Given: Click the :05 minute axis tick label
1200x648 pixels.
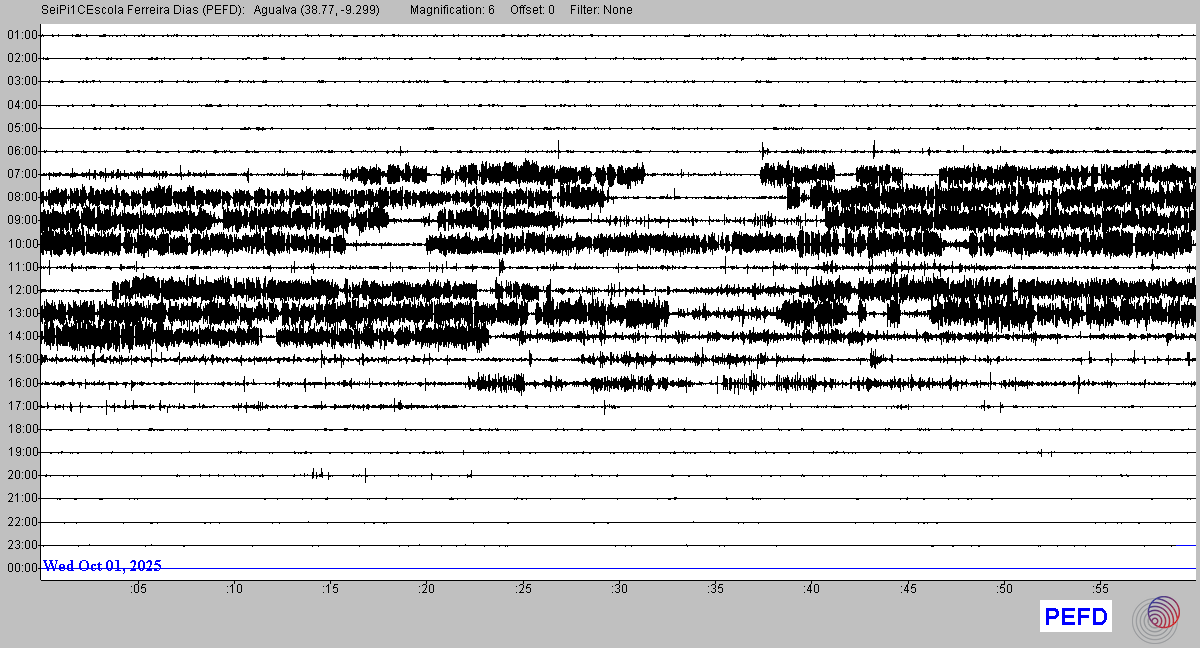Looking at the screenshot, I should [x=138, y=589].
